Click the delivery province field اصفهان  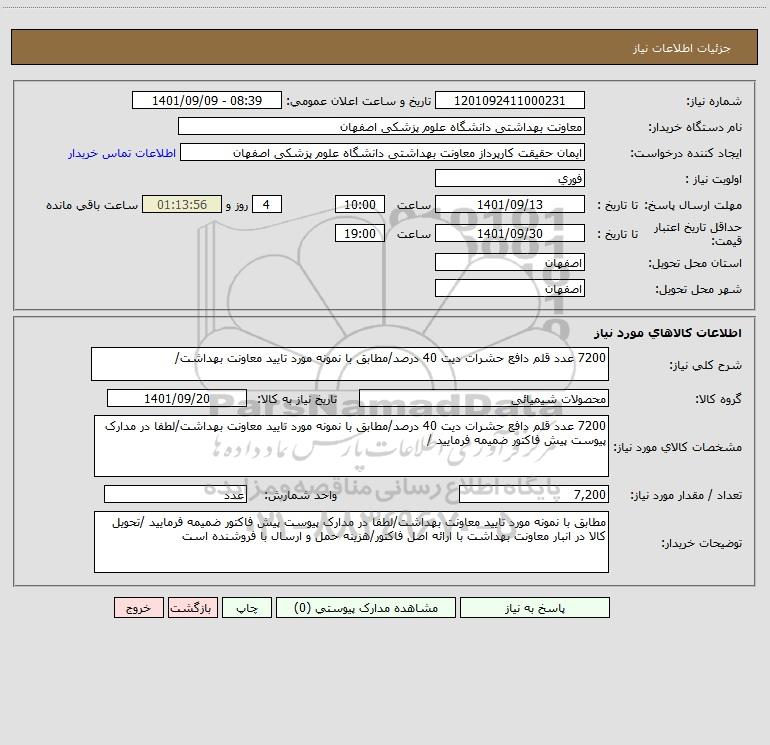[x=510, y=262]
